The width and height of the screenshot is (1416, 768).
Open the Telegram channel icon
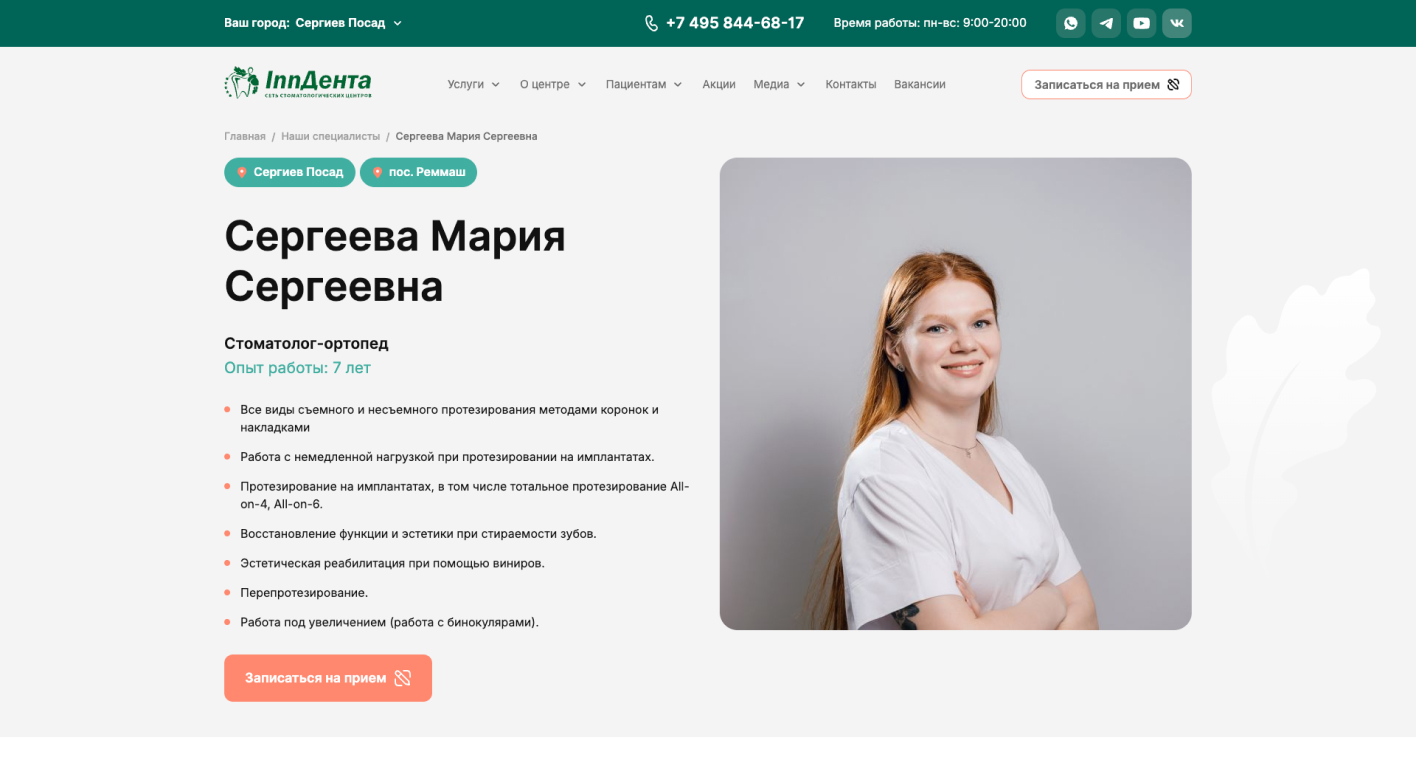(1106, 23)
